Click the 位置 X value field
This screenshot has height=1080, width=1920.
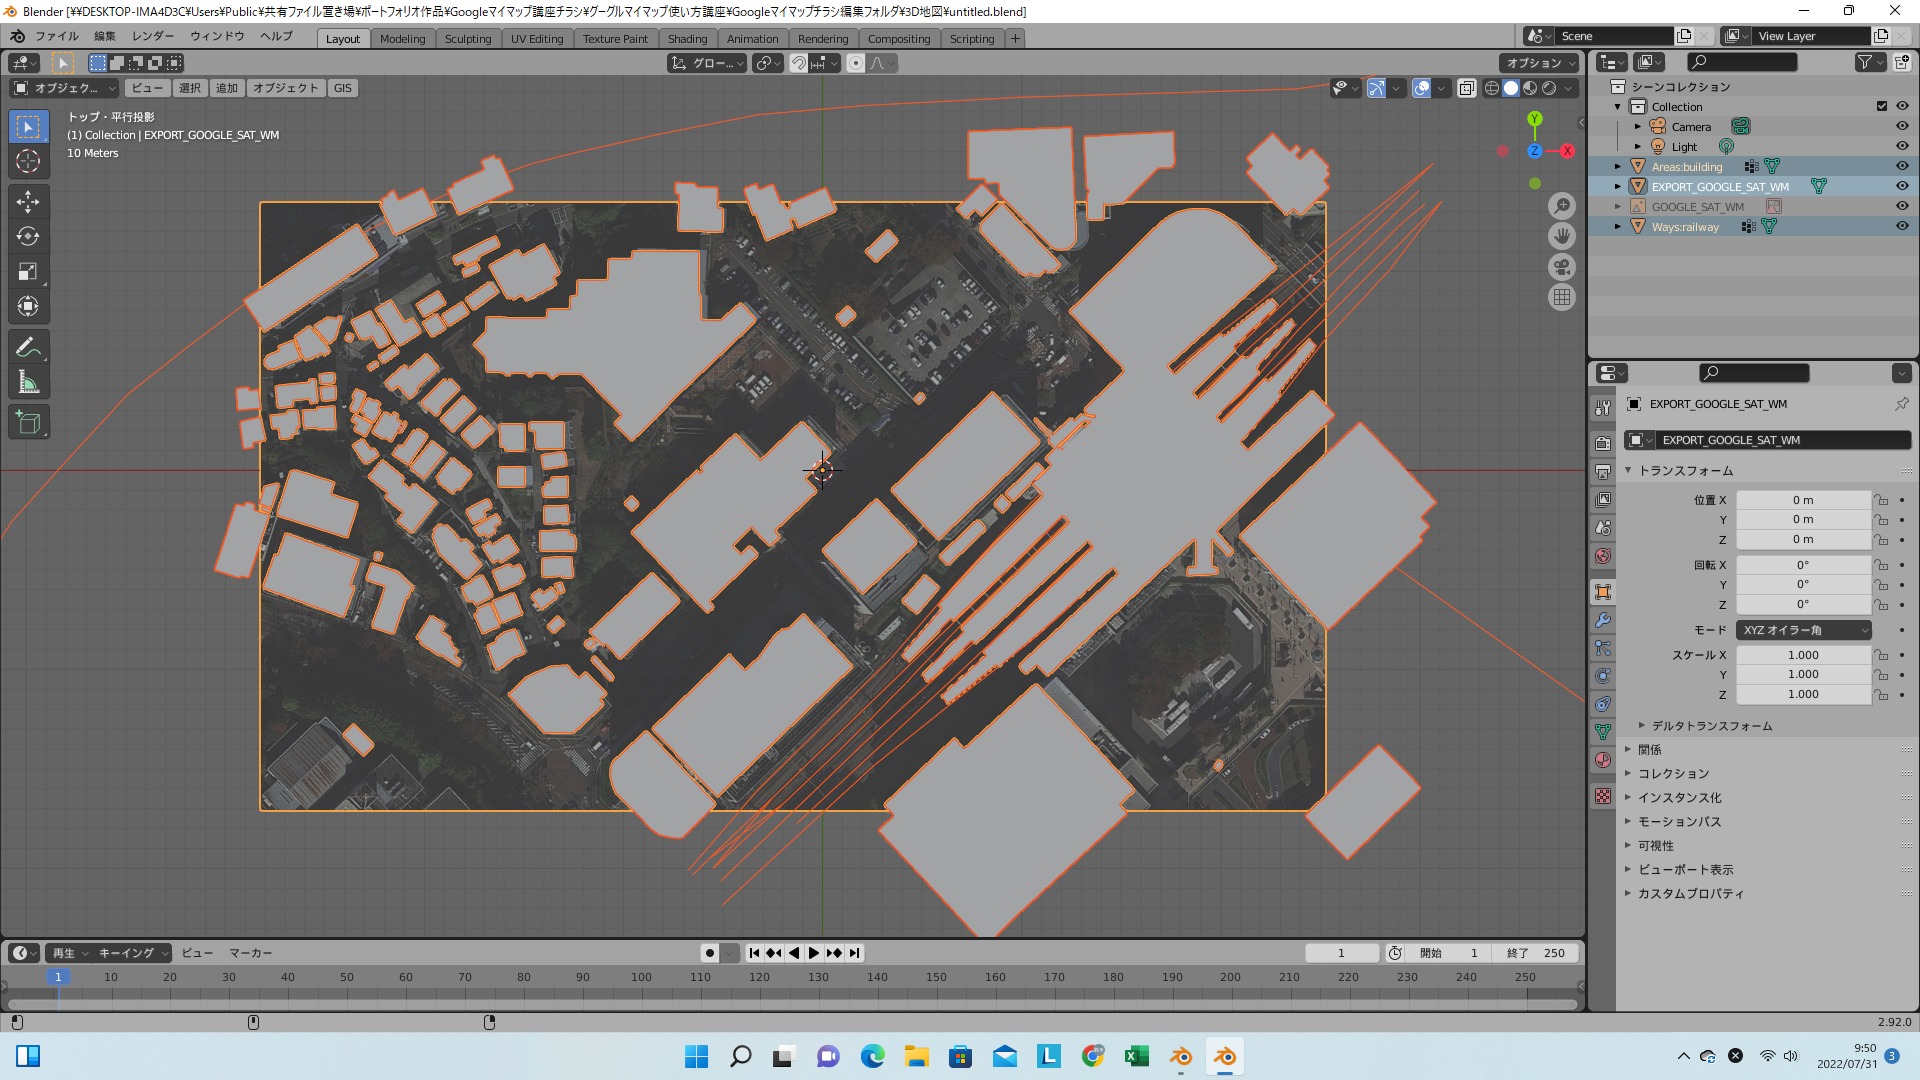point(1802,500)
